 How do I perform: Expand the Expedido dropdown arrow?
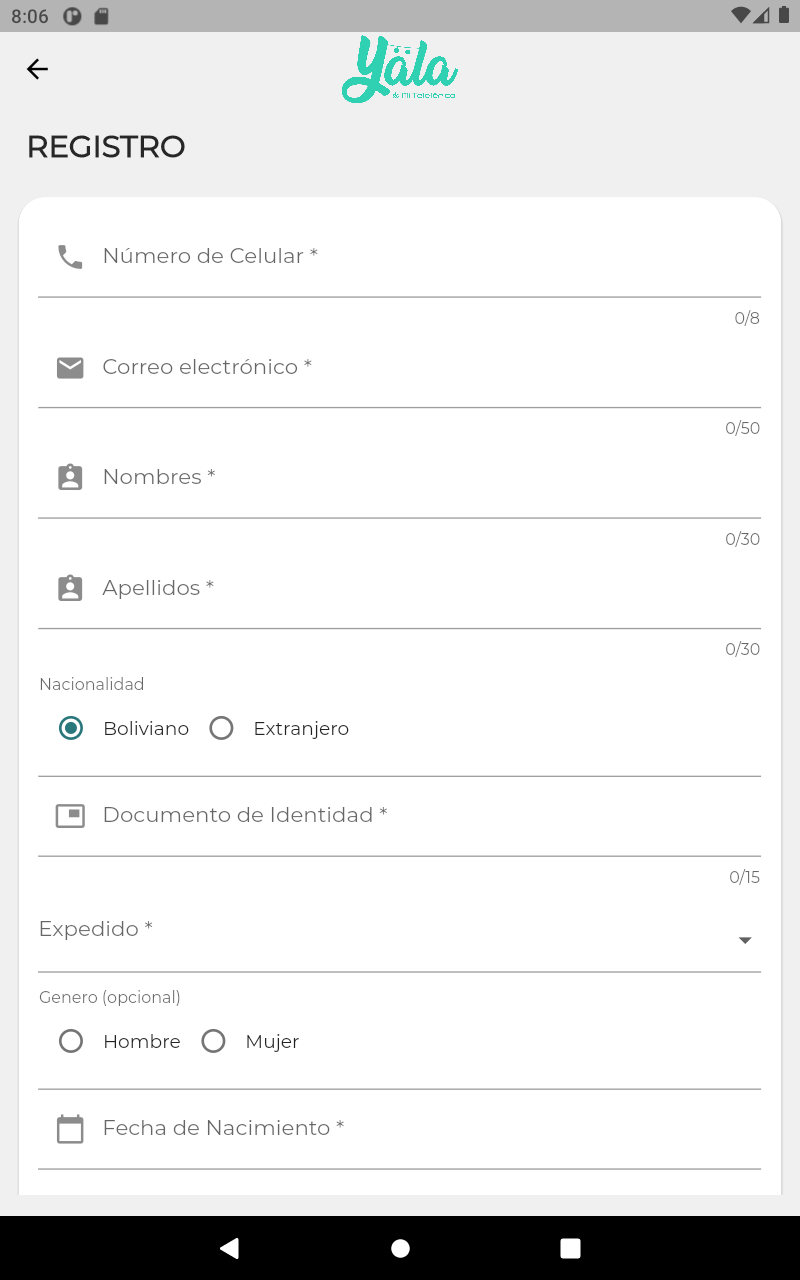coord(744,940)
